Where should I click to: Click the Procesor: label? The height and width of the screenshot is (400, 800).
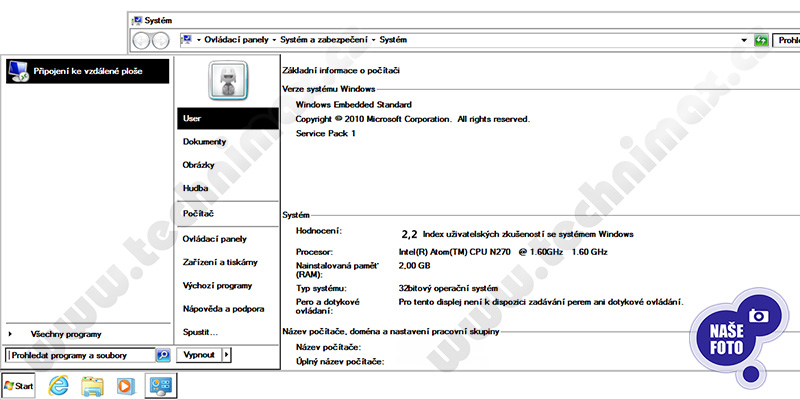point(314,252)
